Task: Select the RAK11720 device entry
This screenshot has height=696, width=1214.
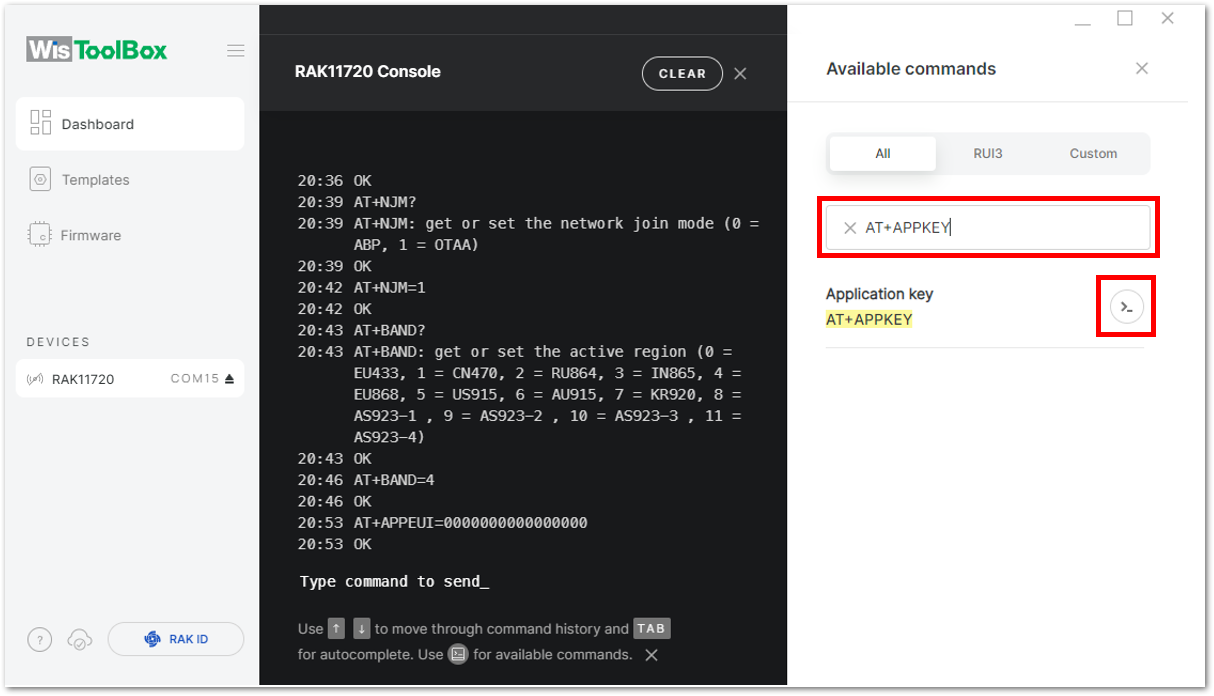Action: (130, 379)
